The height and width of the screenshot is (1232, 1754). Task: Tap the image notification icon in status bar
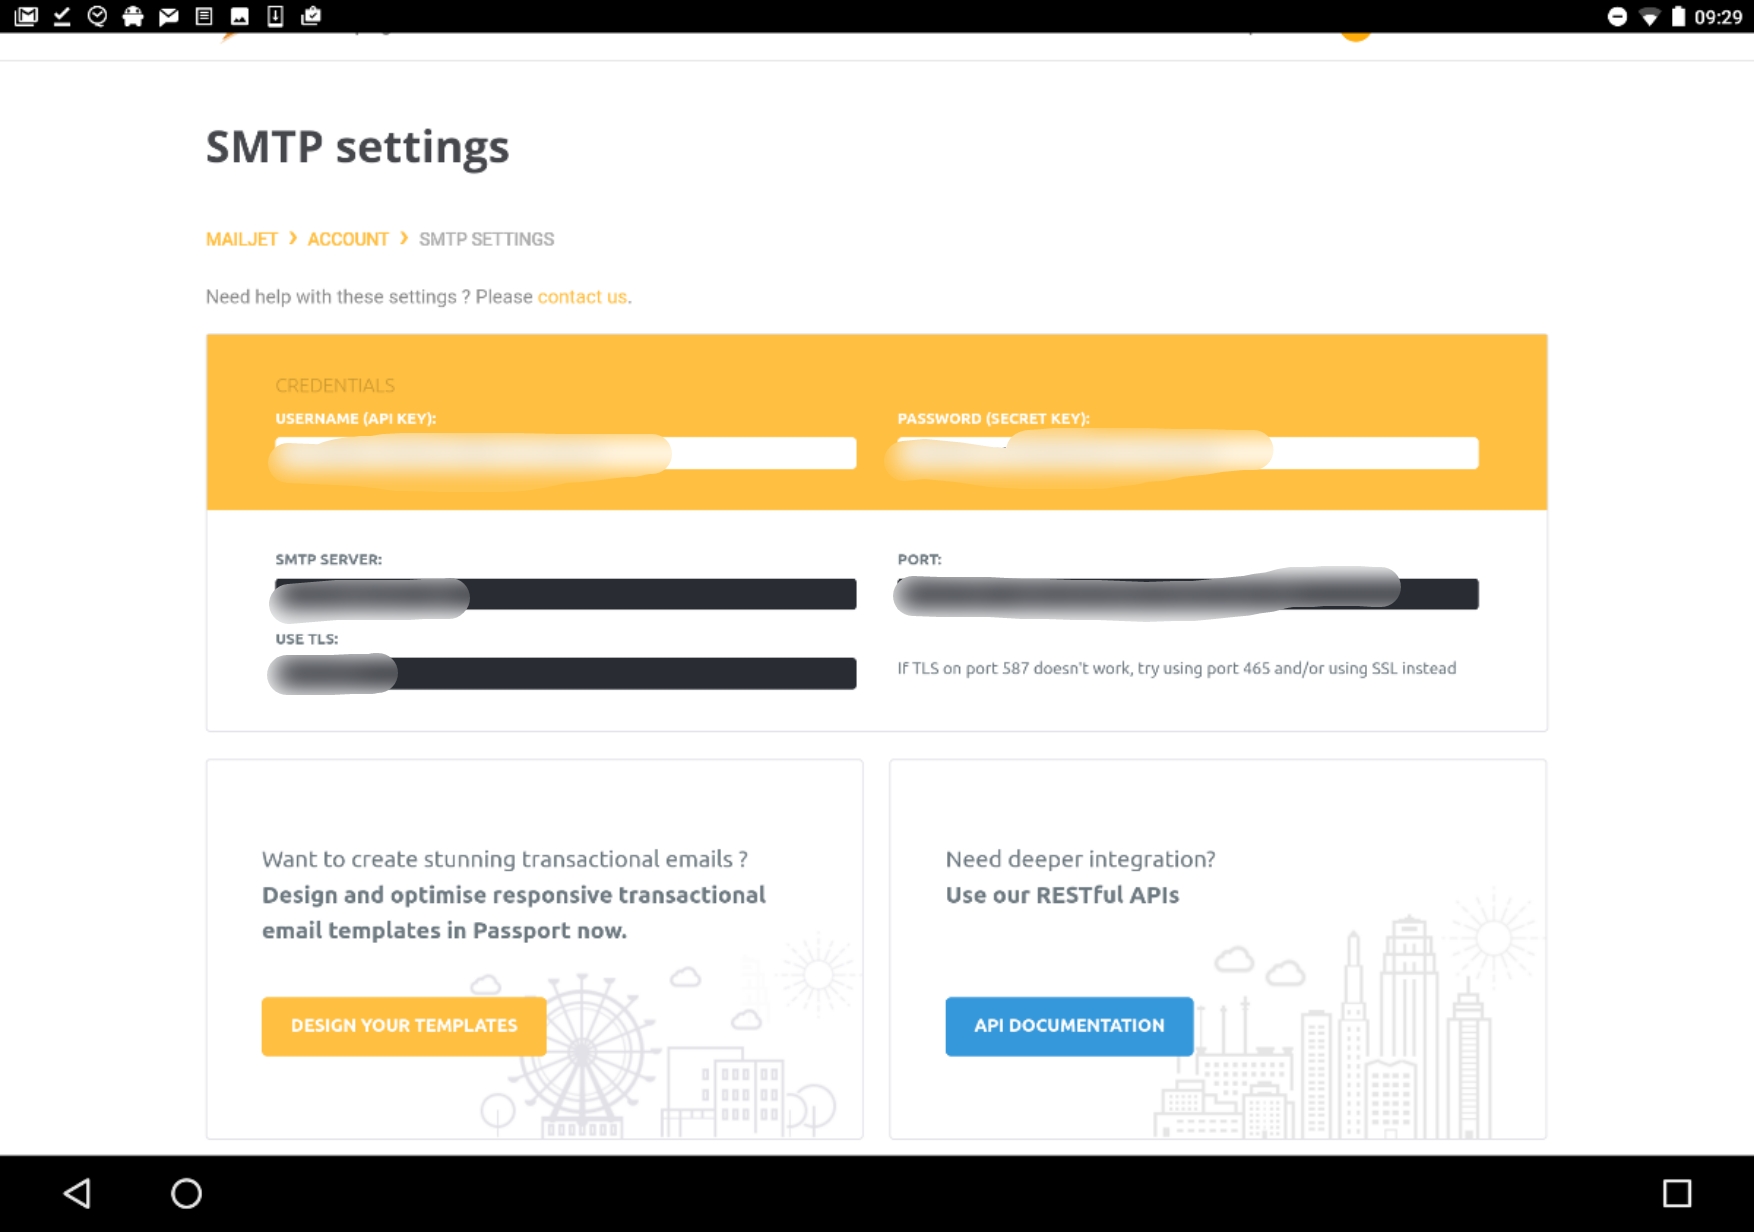[x=240, y=16]
